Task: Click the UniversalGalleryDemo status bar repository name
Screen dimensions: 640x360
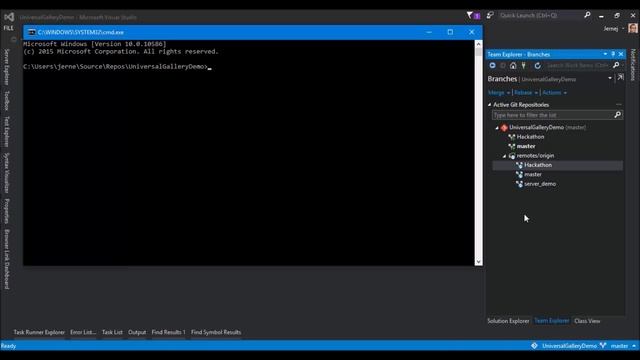Action: coord(569,346)
